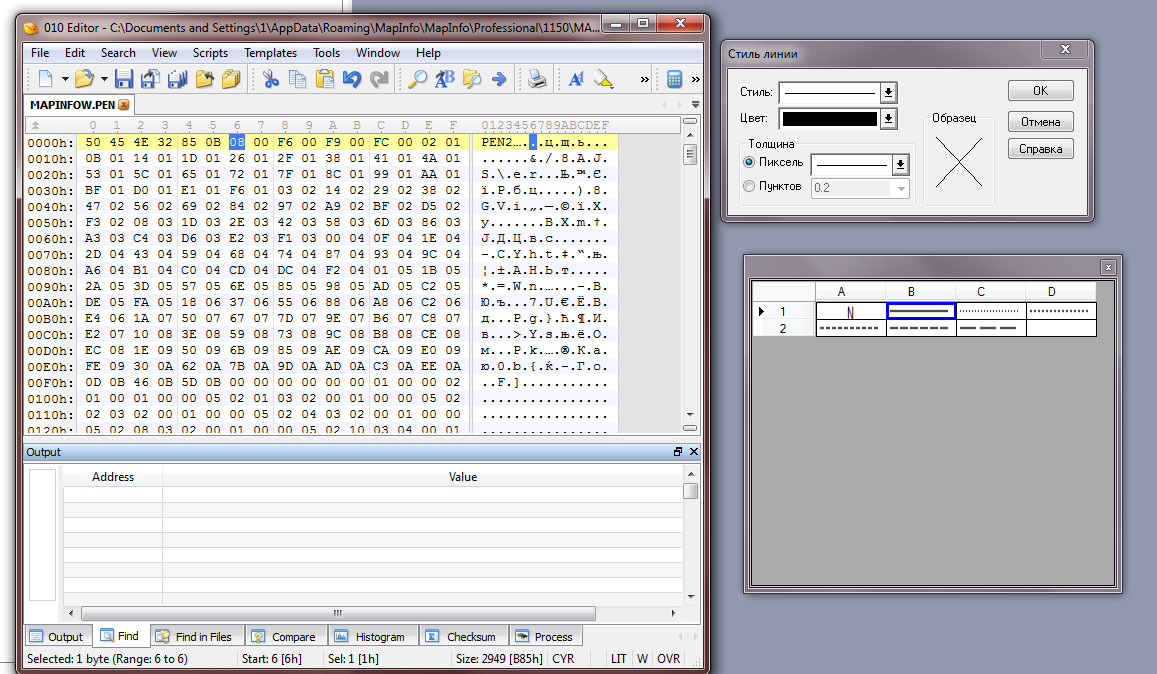The height and width of the screenshot is (674, 1157).
Task: Click the Print icon in the toolbar
Action: pos(535,78)
